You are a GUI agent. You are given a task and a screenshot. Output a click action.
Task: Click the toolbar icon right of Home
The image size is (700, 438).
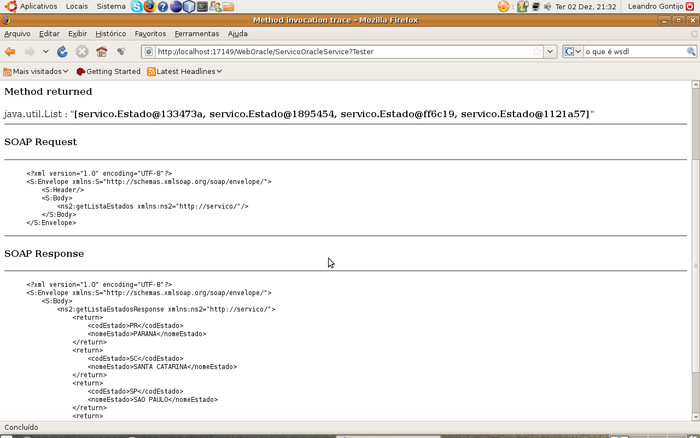click(x=121, y=52)
